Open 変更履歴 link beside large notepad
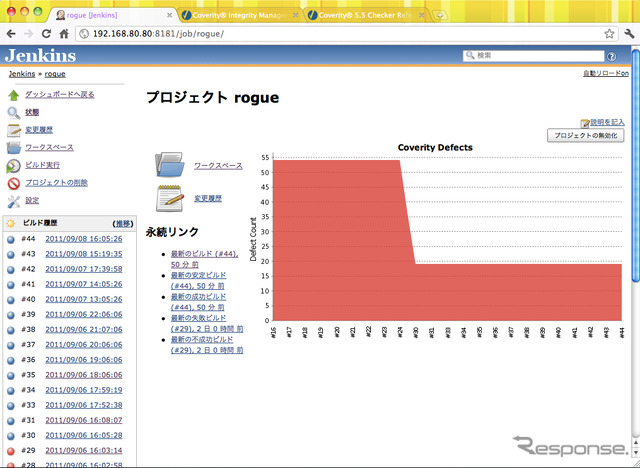 pyautogui.click(x=208, y=198)
